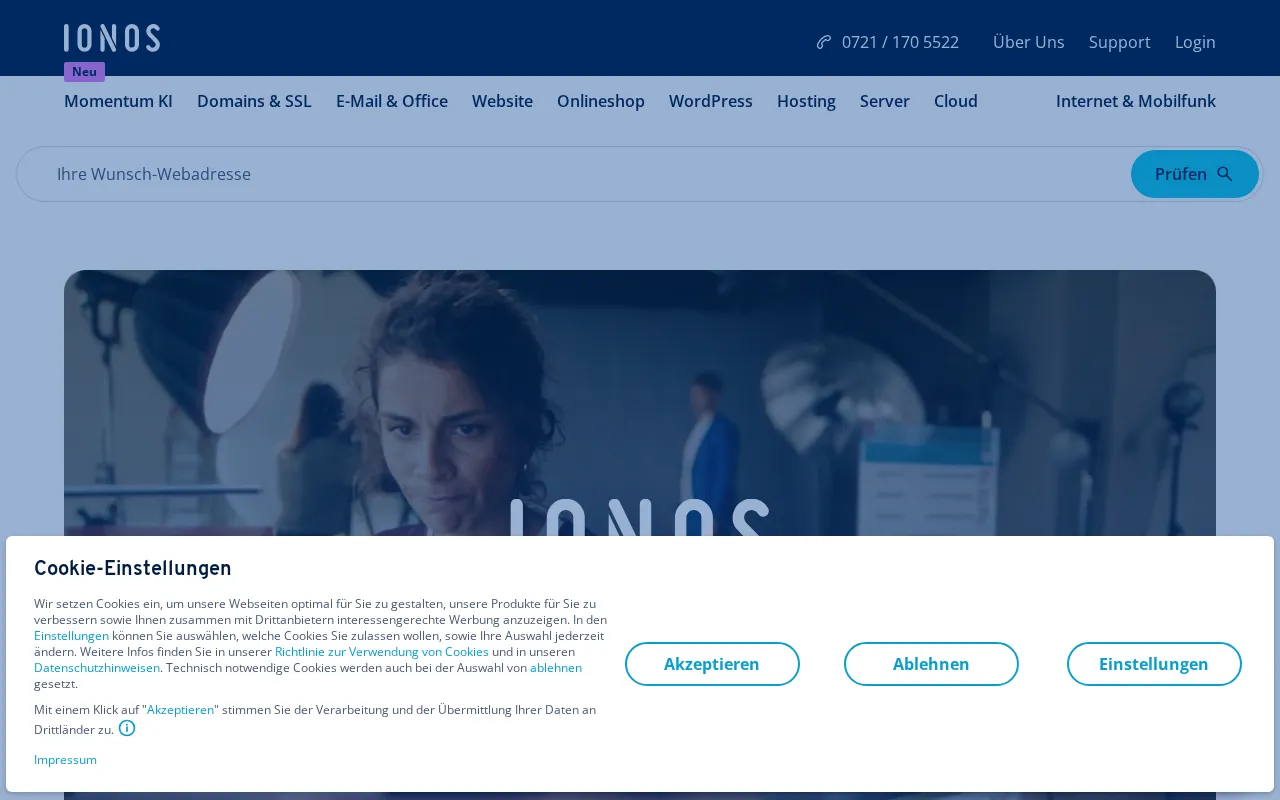This screenshot has width=1280, height=800.
Task: Open Über Uns page
Action: (x=1028, y=42)
